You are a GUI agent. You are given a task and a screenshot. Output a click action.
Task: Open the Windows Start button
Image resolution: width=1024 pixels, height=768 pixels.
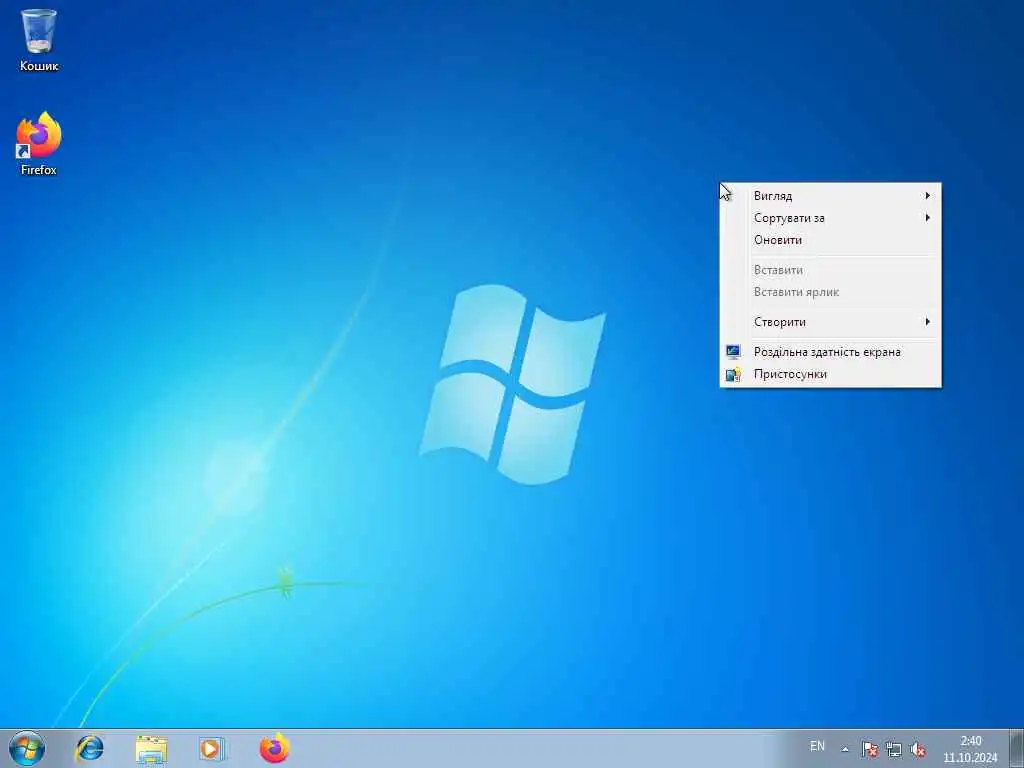(27, 748)
